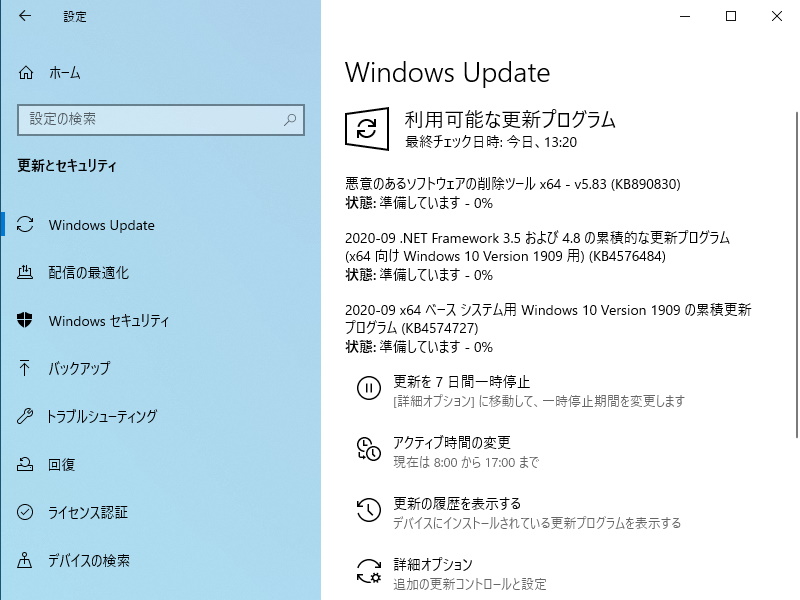The width and height of the screenshot is (800, 600).
Task: Click the pause period hint mentioning [詳細オプション]
Action: click(539, 401)
